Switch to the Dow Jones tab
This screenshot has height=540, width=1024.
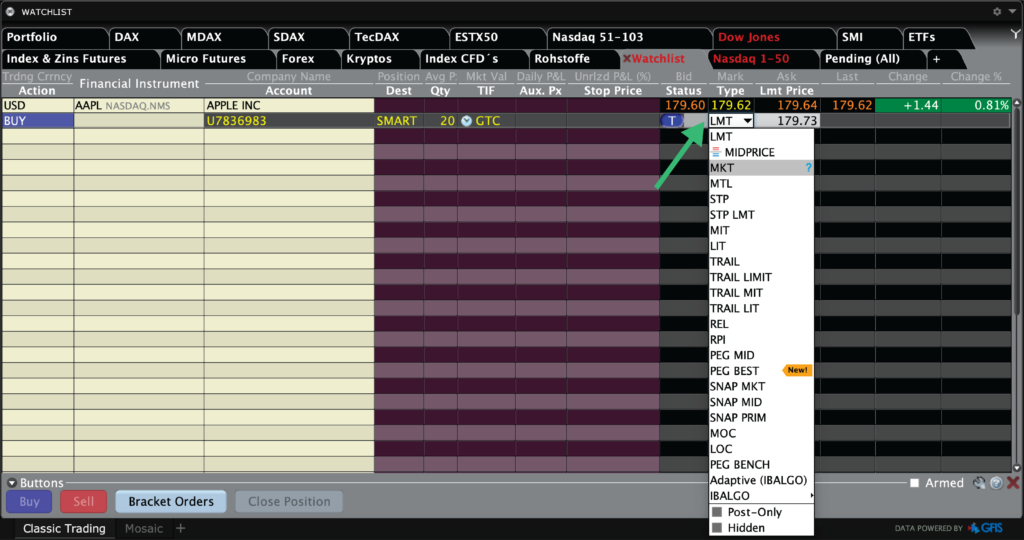tap(773, 37)
